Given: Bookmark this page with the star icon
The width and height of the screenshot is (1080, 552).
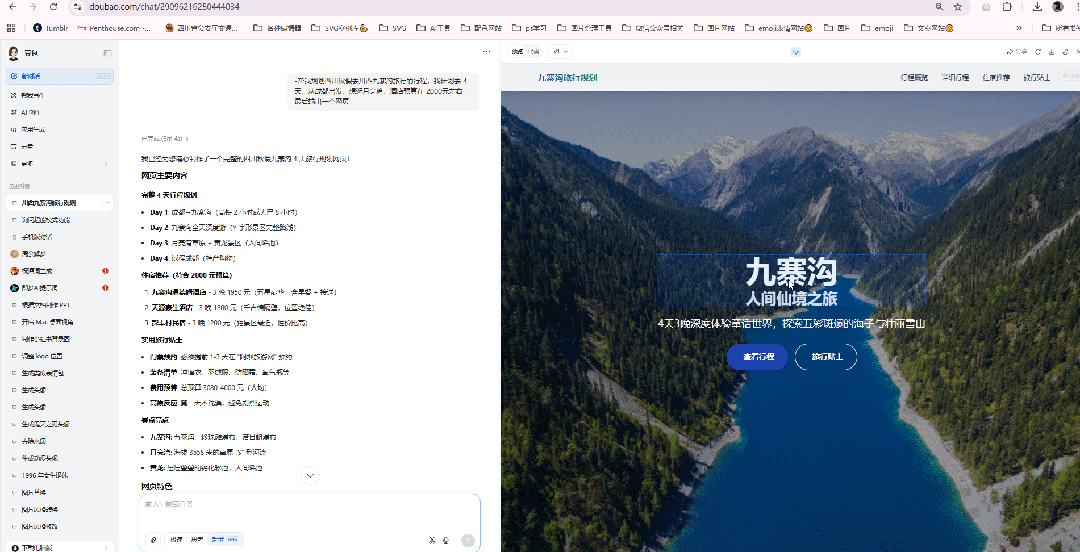Looking at the screenshot, I should click(957, 7).
